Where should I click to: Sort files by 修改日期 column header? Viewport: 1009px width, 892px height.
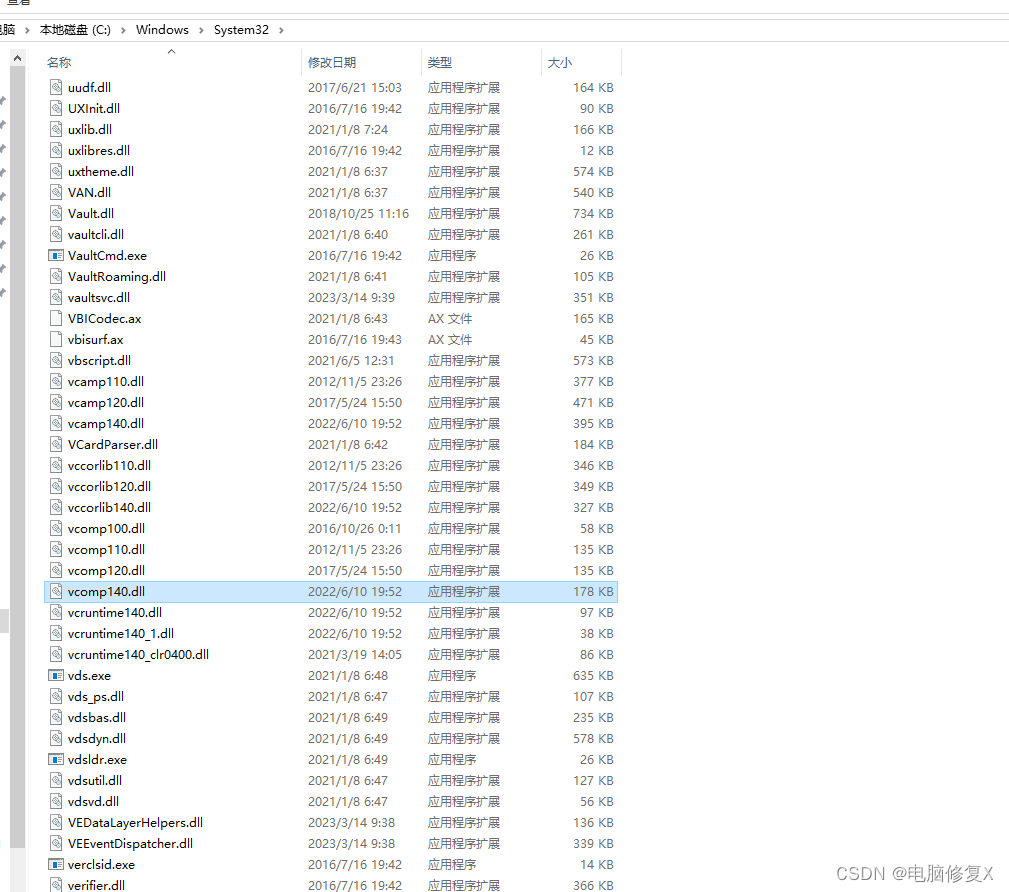[x=332, y=62]
